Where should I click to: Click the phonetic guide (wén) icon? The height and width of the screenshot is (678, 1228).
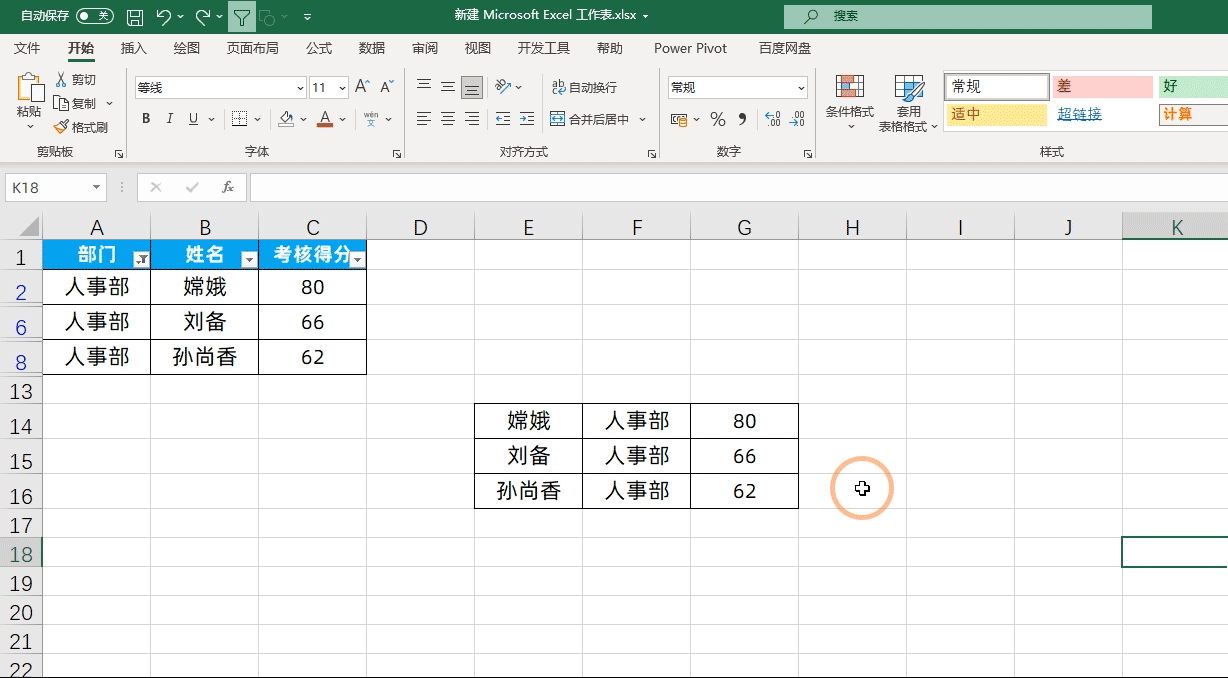371,119
